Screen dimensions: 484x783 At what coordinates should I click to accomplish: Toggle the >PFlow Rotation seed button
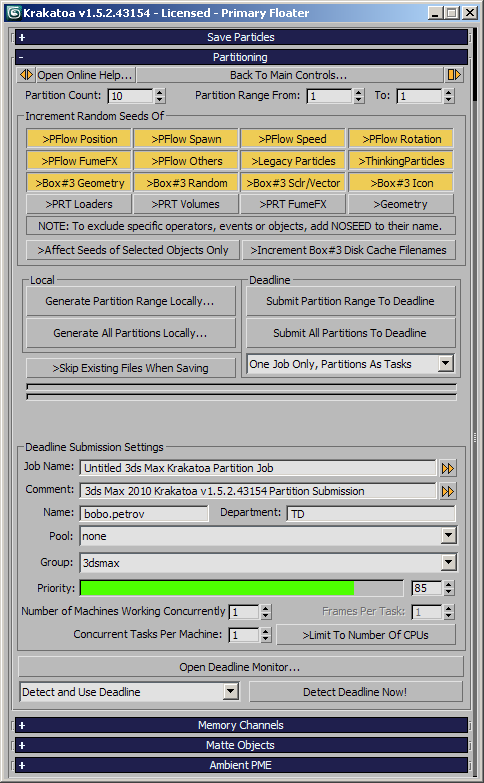401,139
